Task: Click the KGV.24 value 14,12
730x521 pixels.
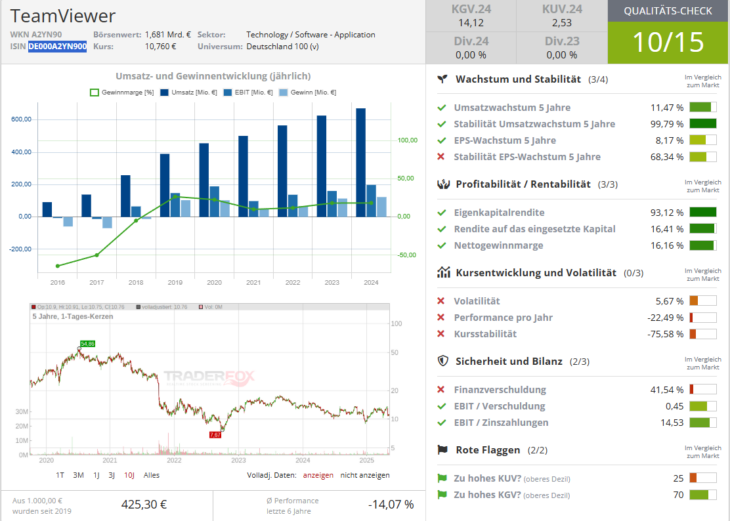Action: click(x=471, y=22)
